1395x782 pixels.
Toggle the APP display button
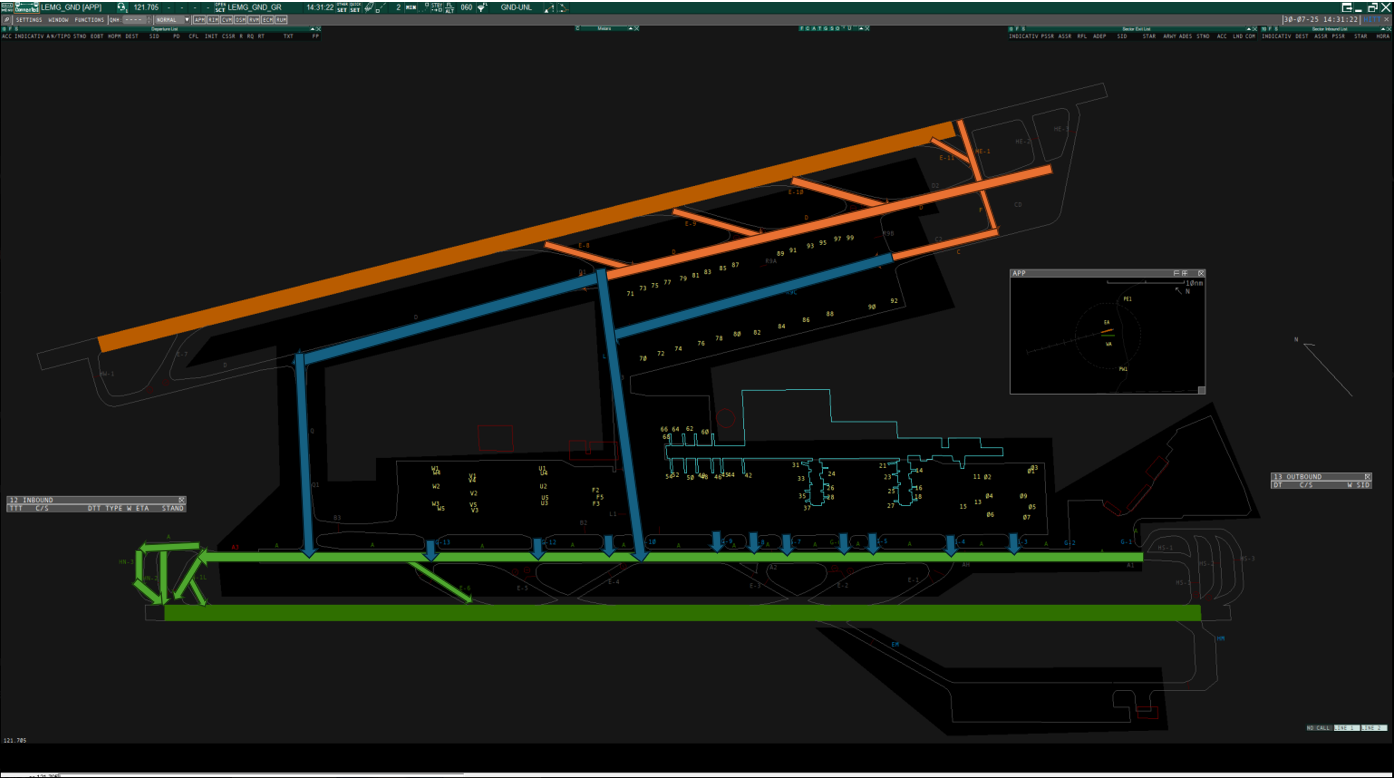click(x=199, y=19)
